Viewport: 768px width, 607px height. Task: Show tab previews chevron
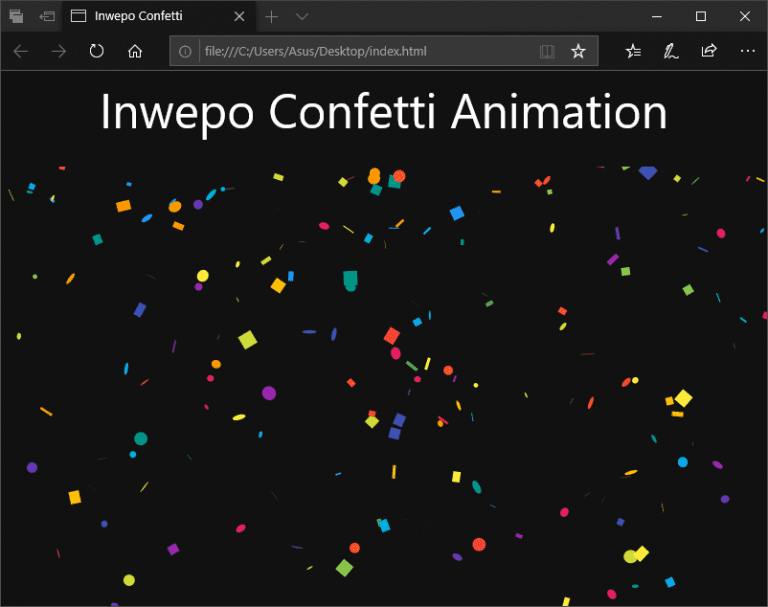pyautogui.click(x=302, y=17)
